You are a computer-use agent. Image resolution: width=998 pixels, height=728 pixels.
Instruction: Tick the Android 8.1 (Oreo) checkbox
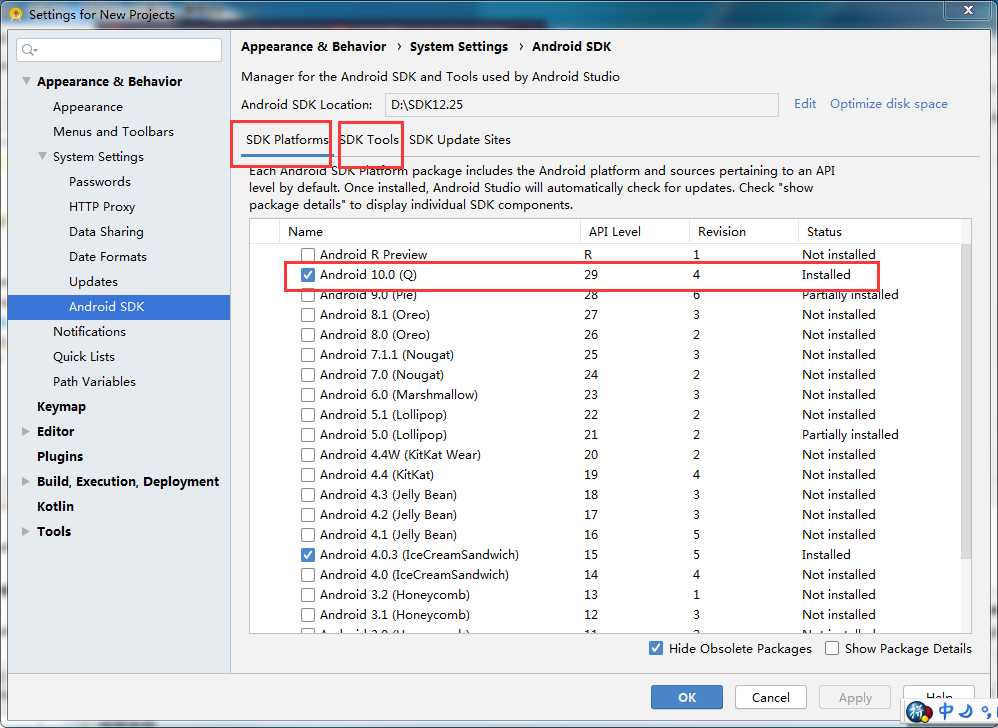coord(308,315)
